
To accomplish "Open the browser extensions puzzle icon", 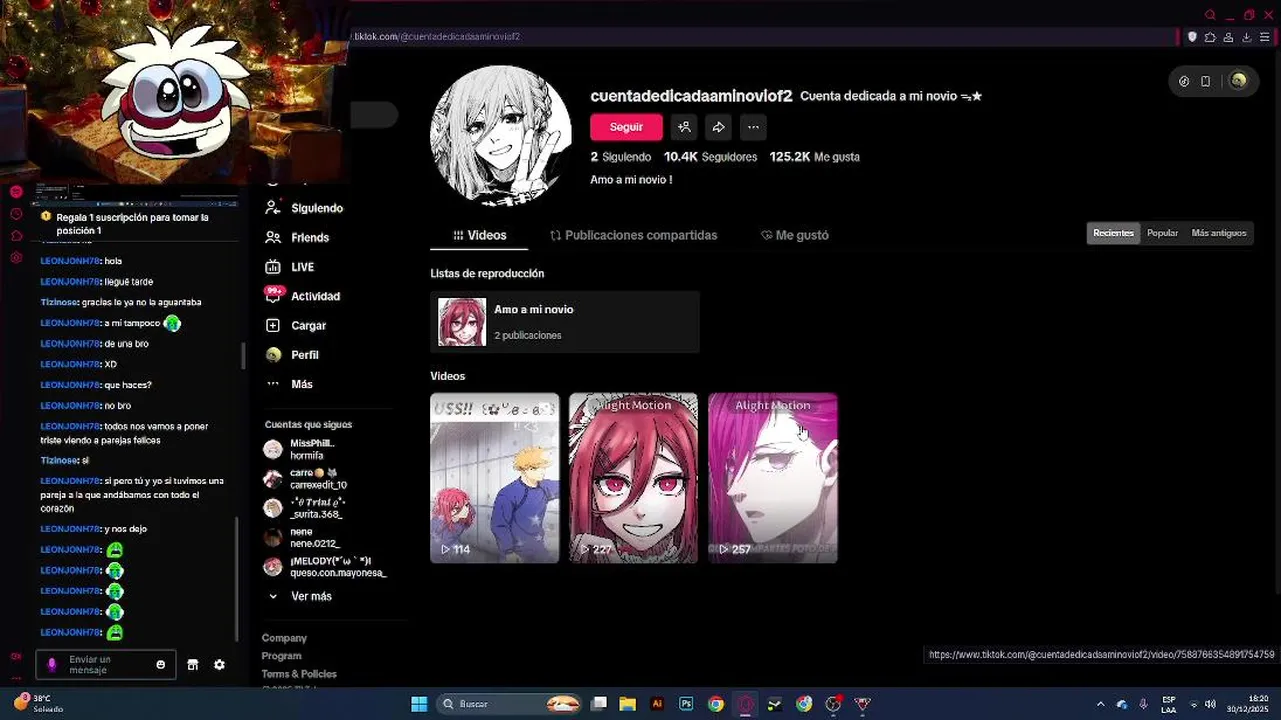I will click(x=1210, y=37).
